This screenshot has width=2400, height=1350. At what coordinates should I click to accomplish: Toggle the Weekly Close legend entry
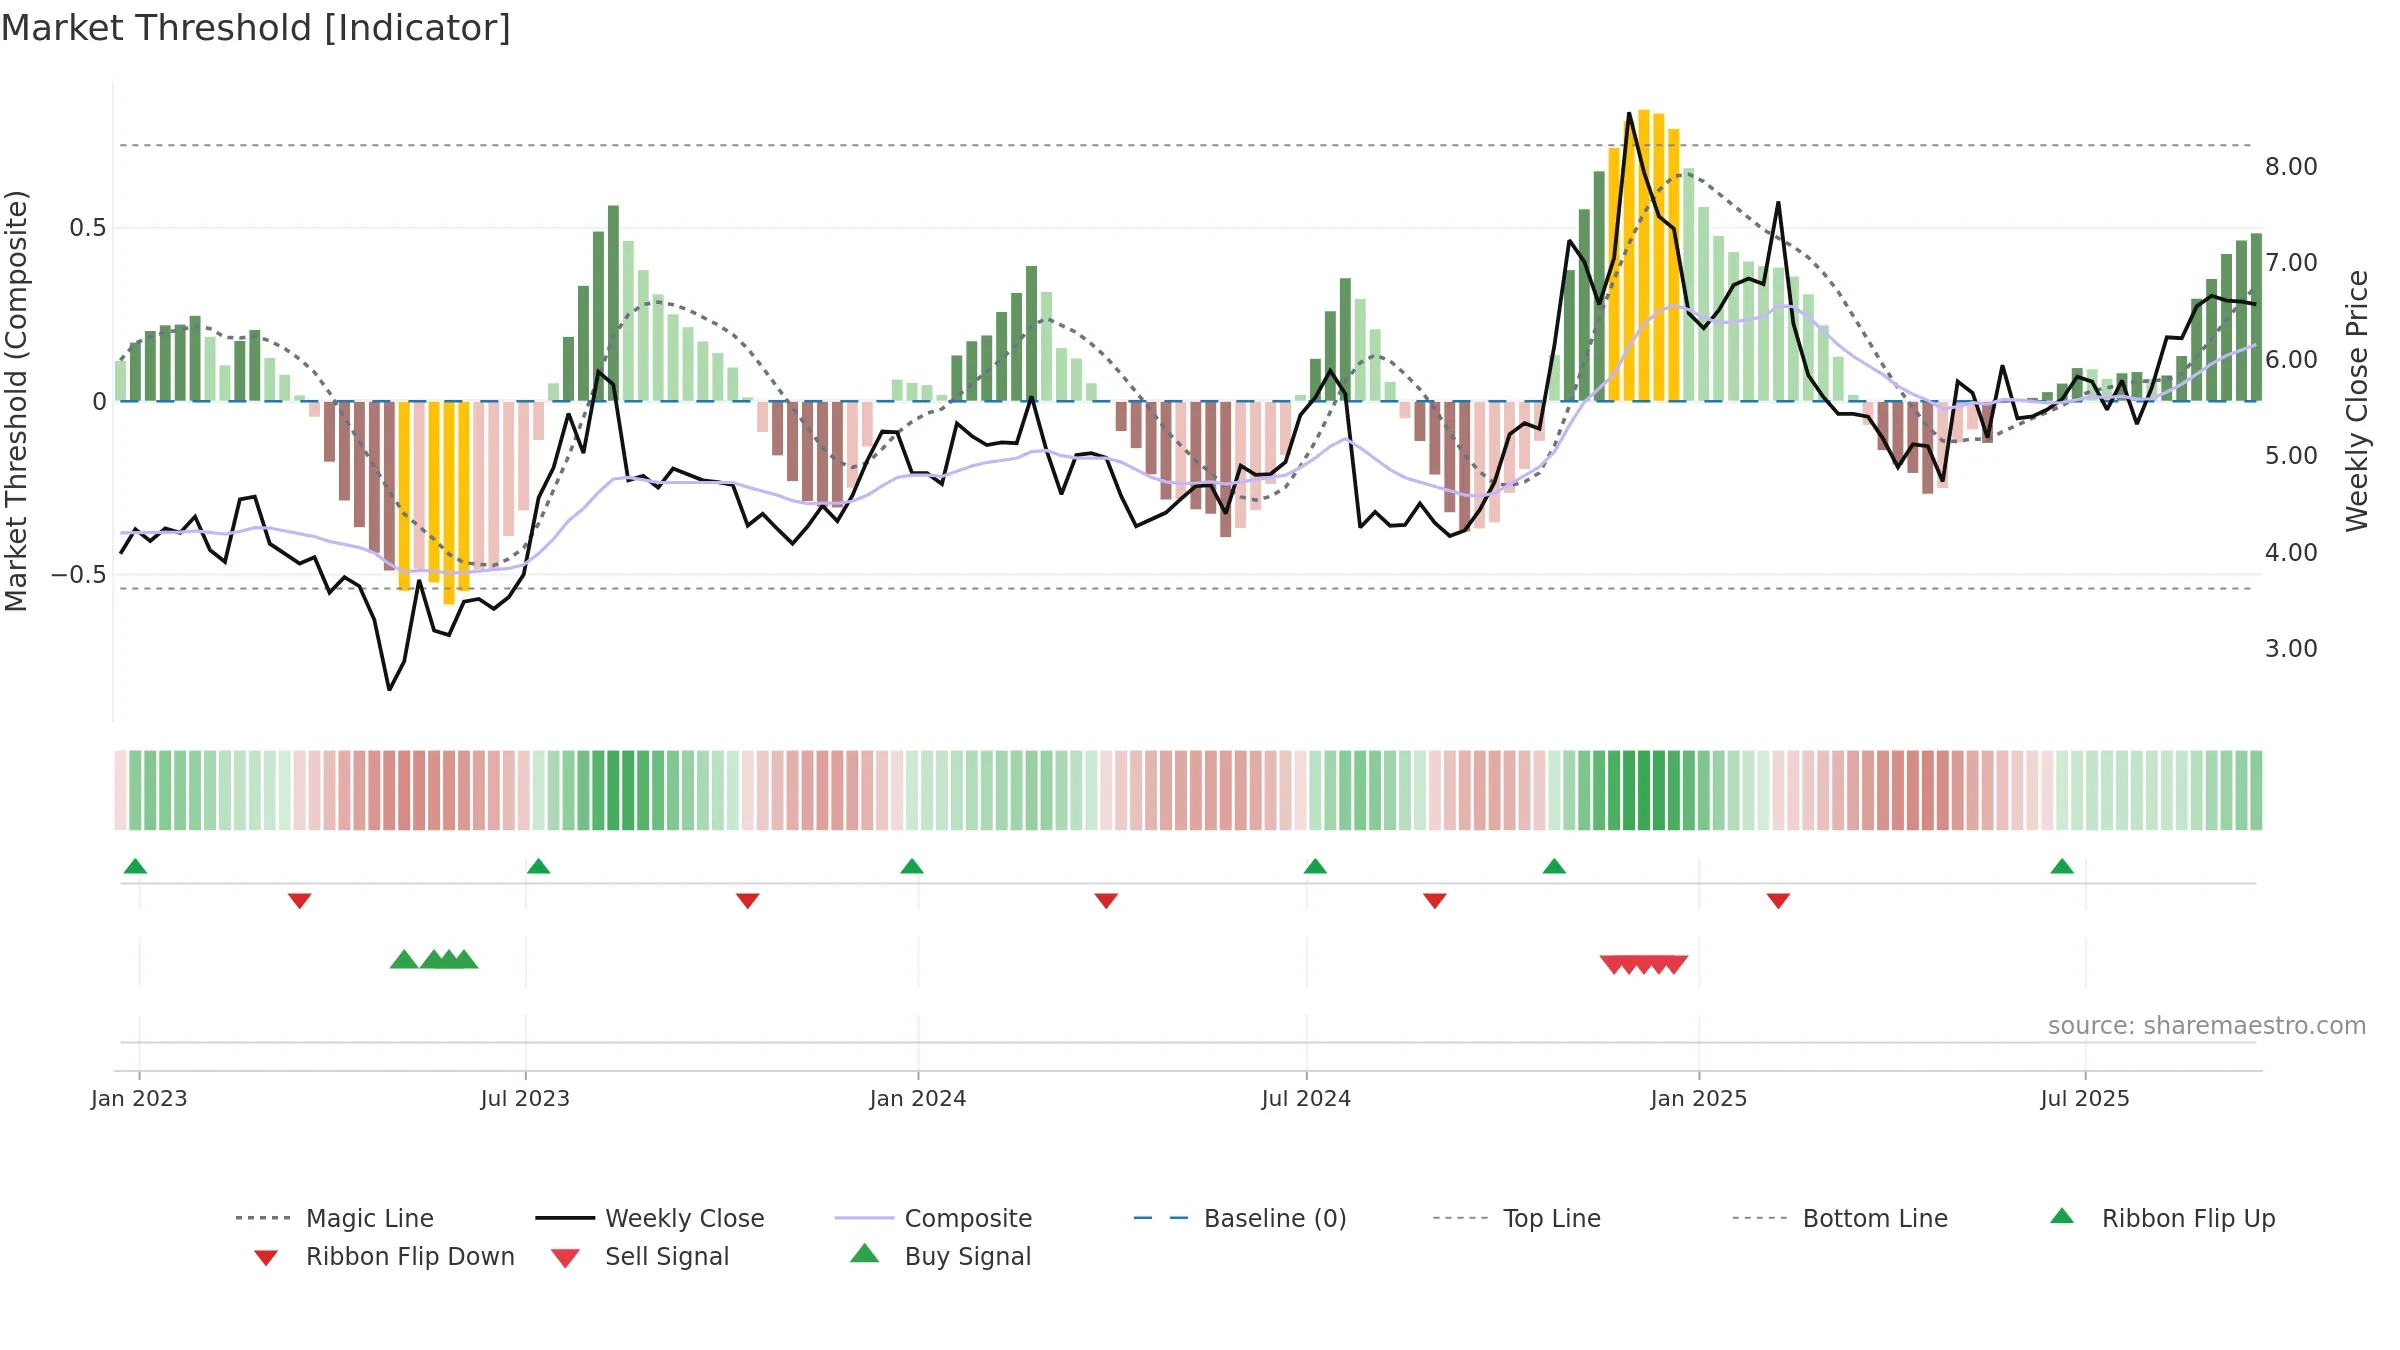(650, 1218)
